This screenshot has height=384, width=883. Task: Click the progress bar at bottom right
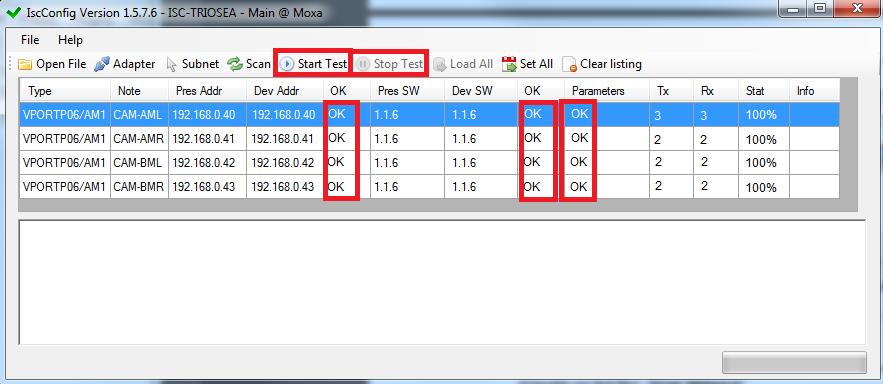(x=794, y=363)
